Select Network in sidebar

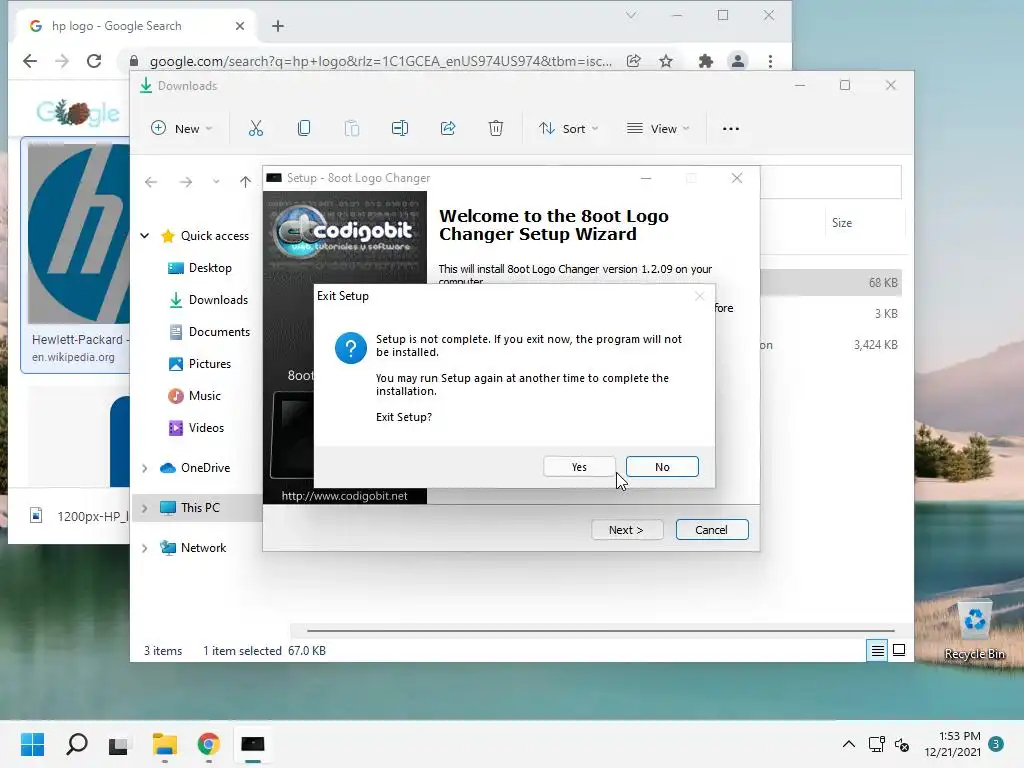tap(193, 548)
